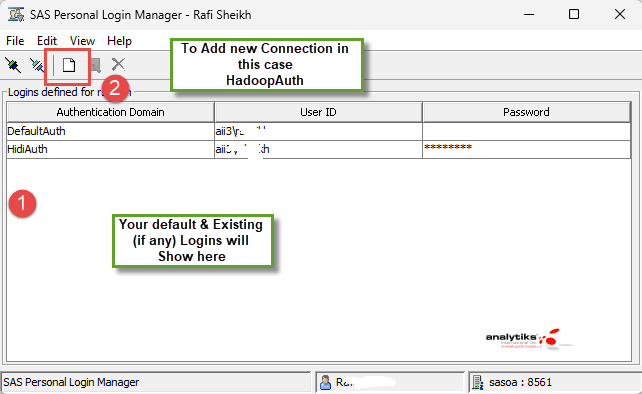Open the File menu
The image size is (642, 394).
tap(15, 41)
